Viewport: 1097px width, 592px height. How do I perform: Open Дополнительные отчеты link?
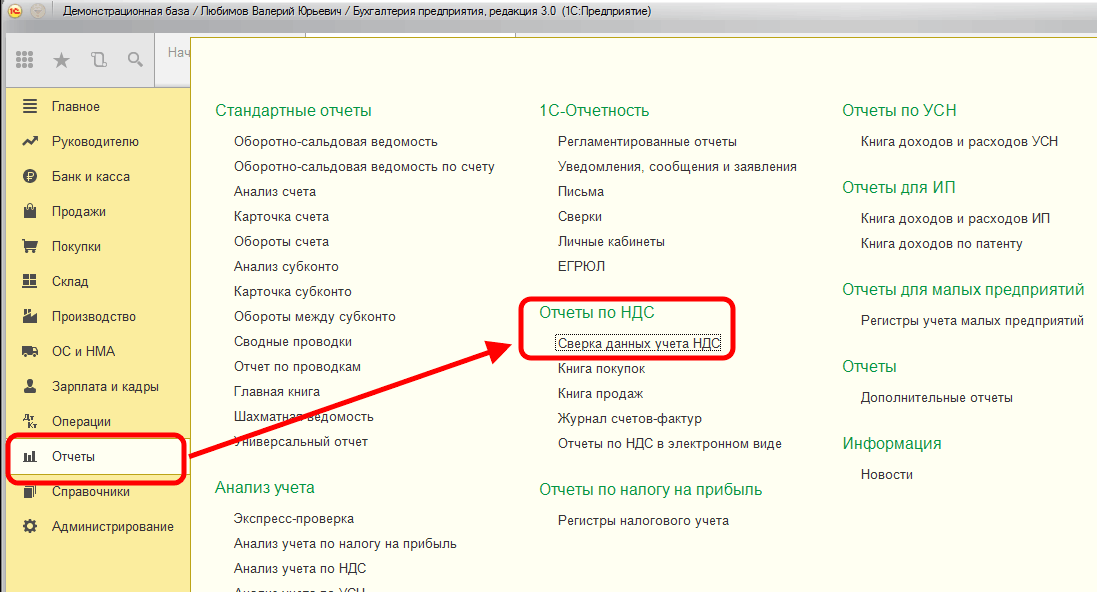(x=937, y=397)
